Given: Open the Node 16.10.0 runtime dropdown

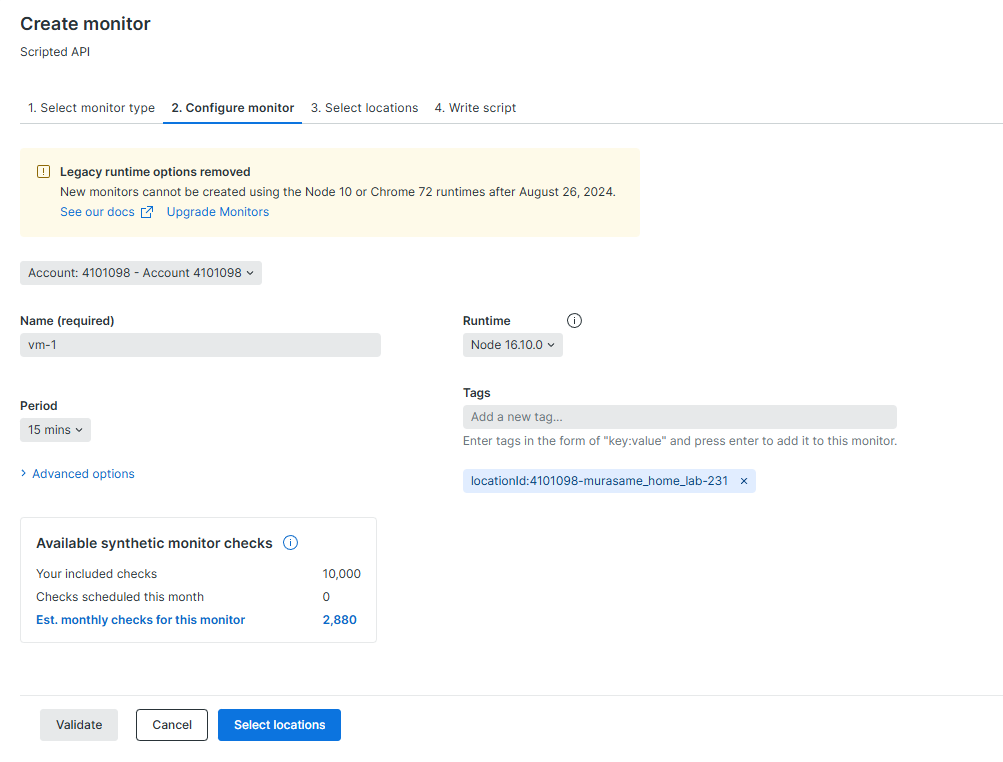Looking at the screenshot, I should (512, 345).
